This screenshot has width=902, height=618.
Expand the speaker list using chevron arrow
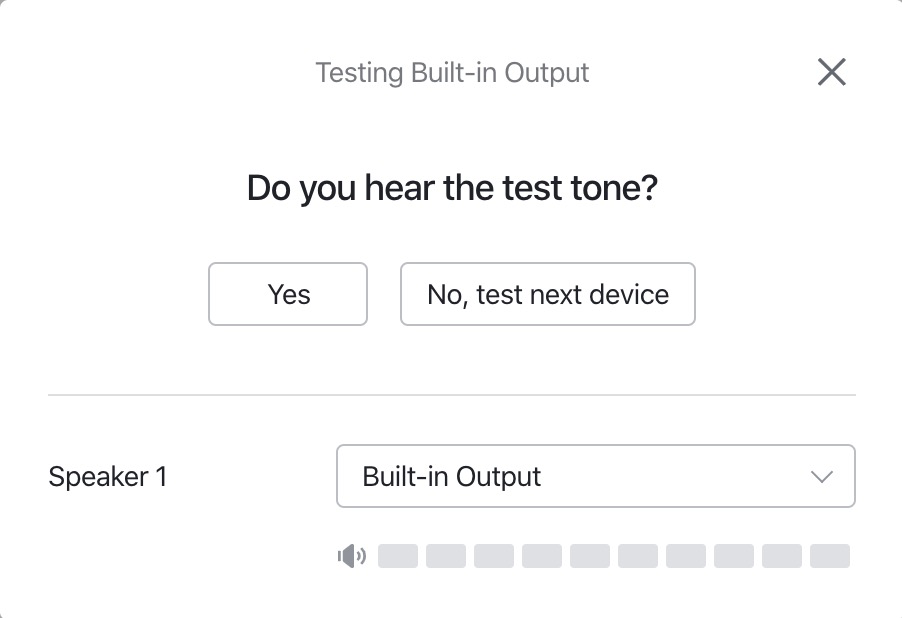point(822,477)
